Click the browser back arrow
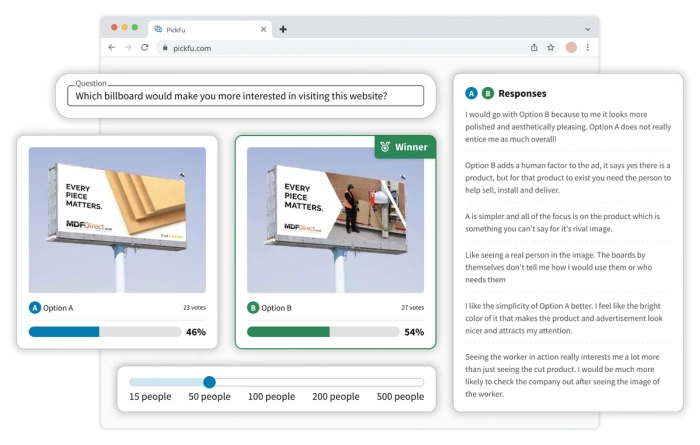This screenshot has height=445, width=700. pyautogui.click(x=112, y=47)
